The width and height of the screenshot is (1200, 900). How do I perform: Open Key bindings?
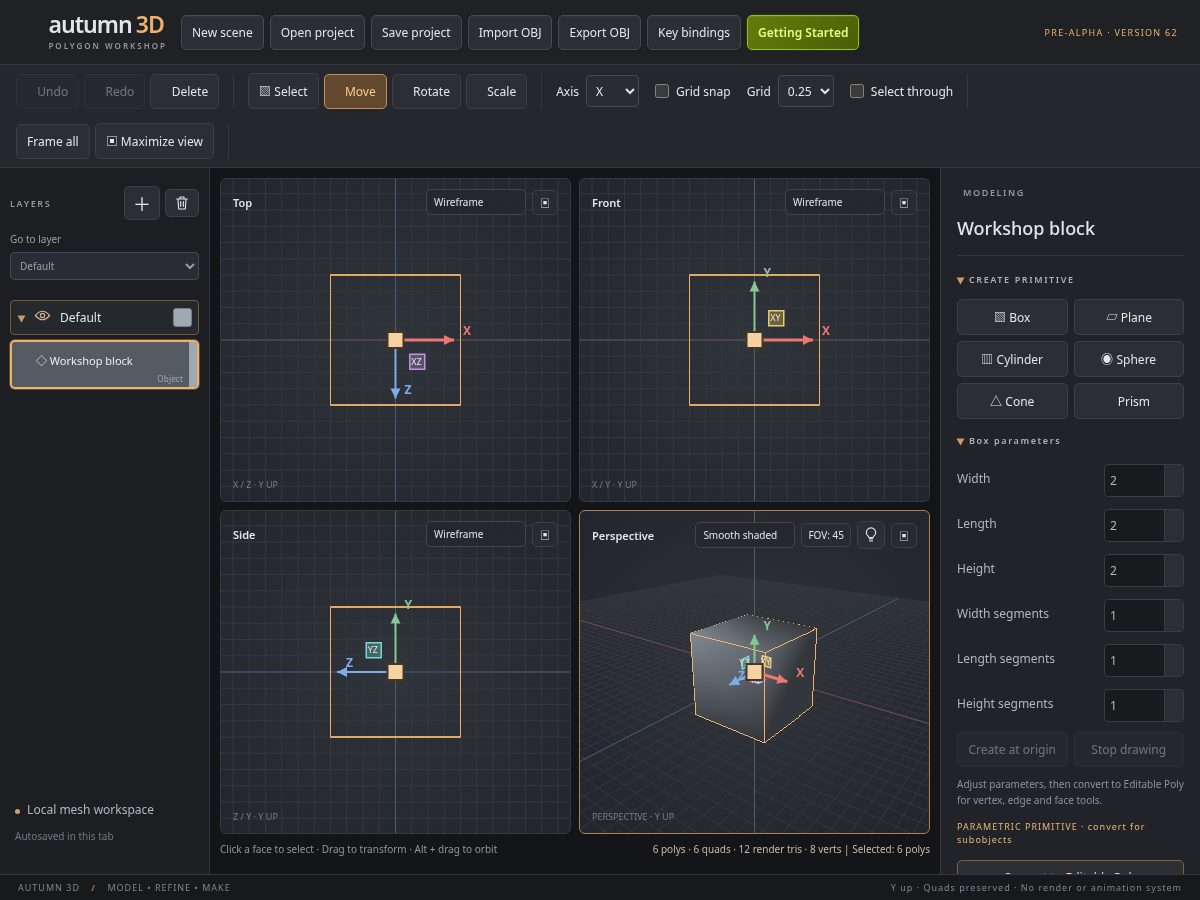(694, 32)
